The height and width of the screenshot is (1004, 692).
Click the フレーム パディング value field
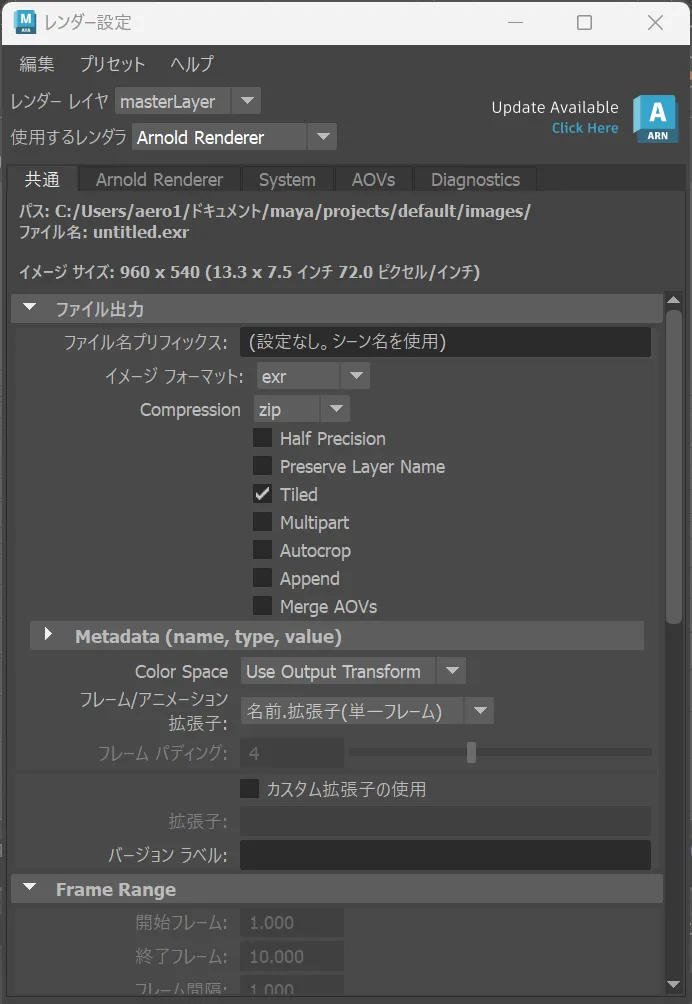point(292,753)
